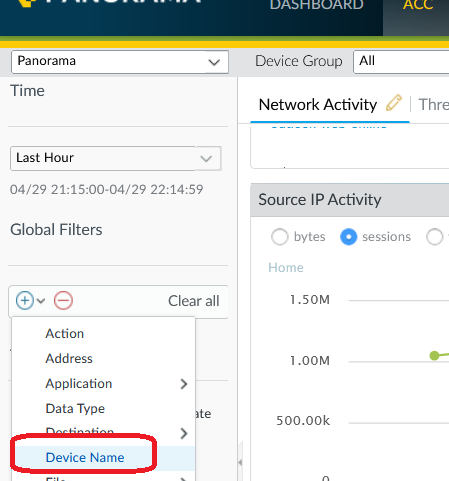Image resolution: width=449 pixels, height=481 pixels.
Task: Collapse side panel with small left arrow
Action: [x=240, y=462]
